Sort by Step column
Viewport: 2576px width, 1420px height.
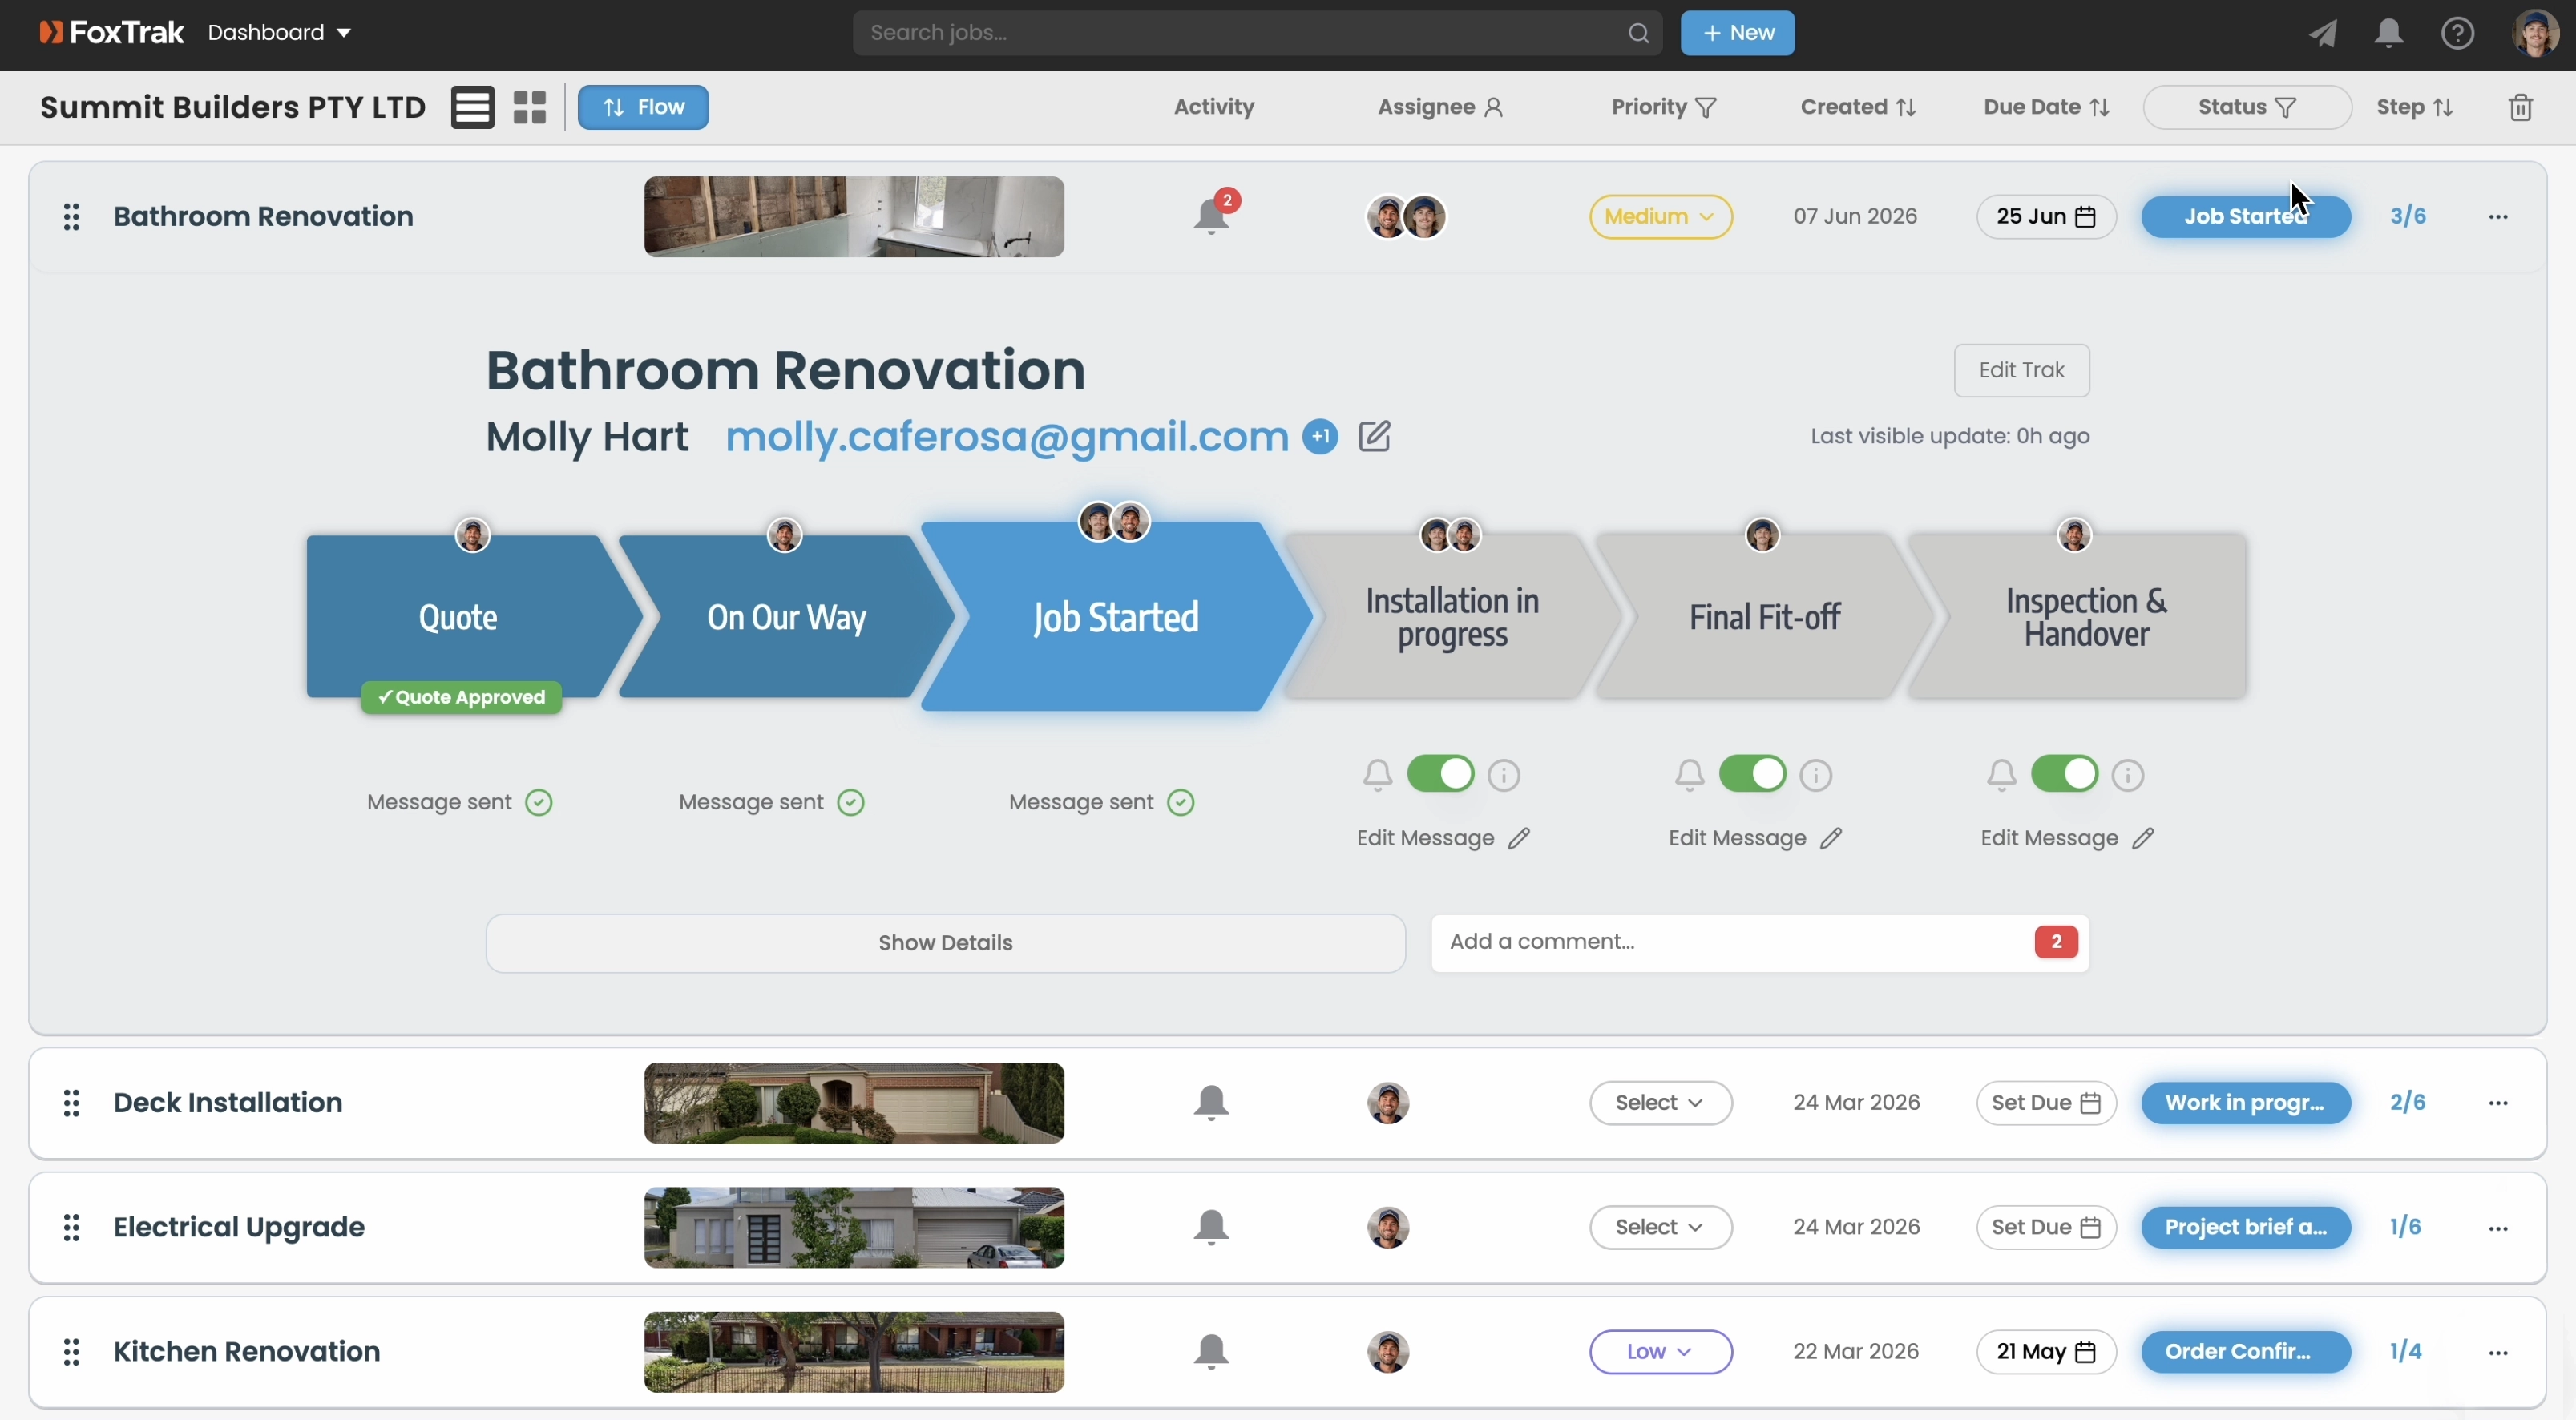coord(2415,107)
